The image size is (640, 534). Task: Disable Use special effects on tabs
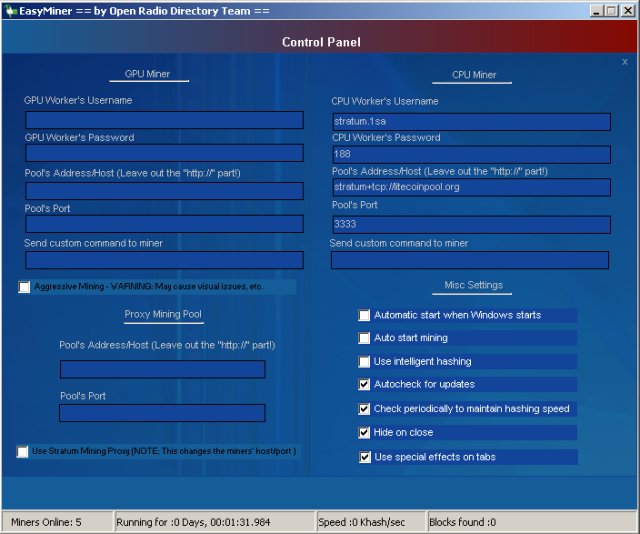pos(365,457)
